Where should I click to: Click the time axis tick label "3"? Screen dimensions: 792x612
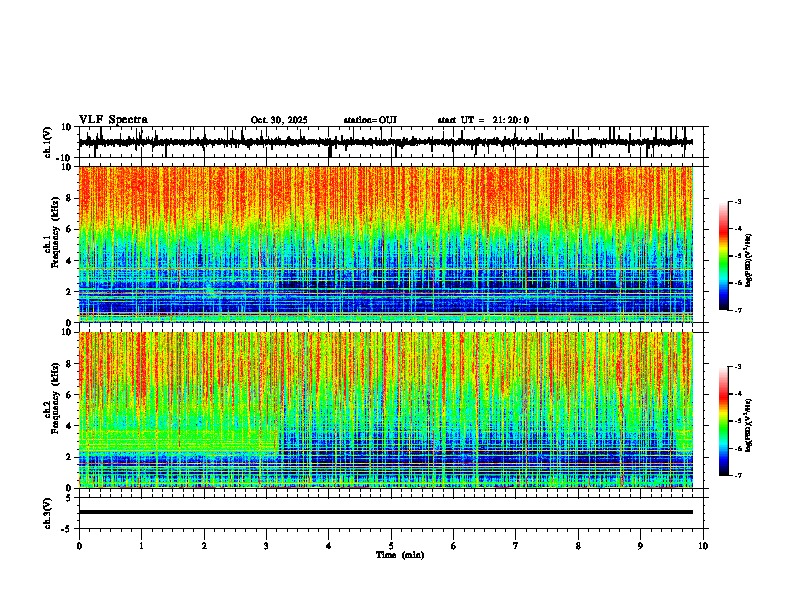point(266,546)
